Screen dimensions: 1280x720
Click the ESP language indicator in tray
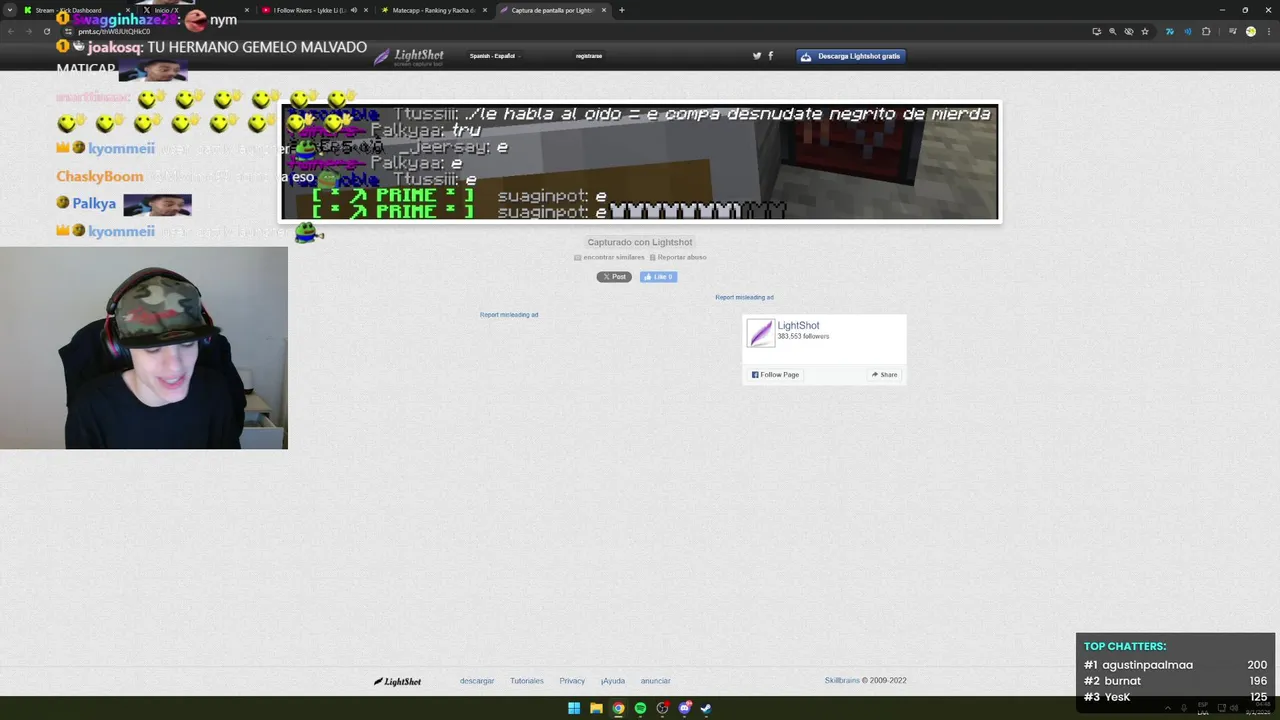[1203, 708]
